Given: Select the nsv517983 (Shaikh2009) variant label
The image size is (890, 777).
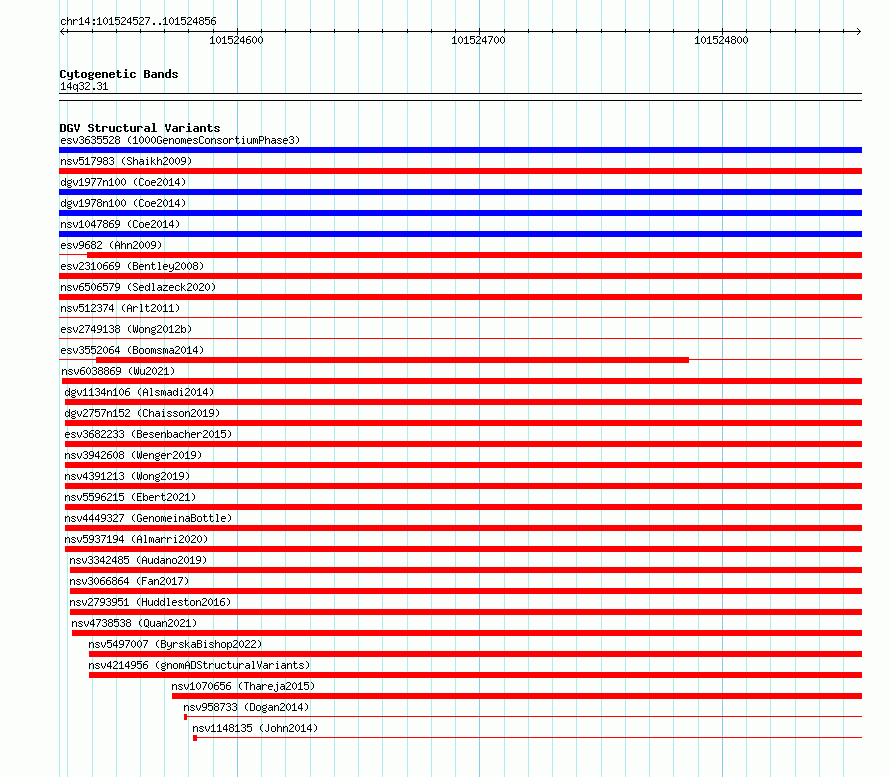Looking at the screenshot, I should (x=126, y=161).
